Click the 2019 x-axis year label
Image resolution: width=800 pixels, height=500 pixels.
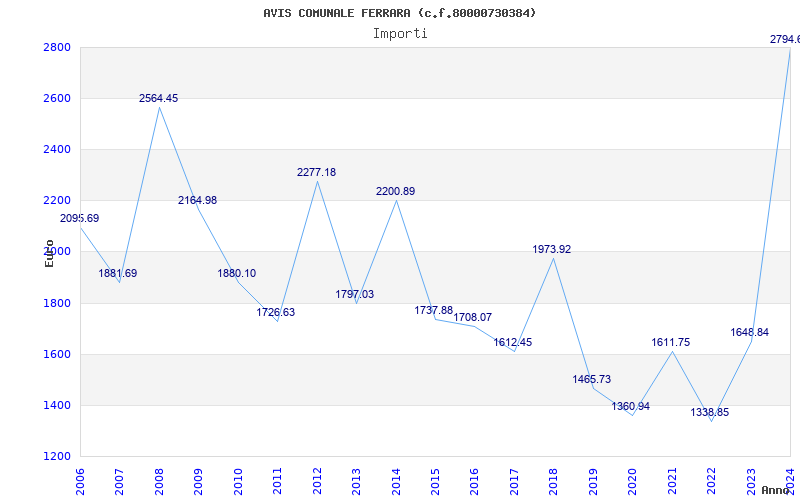click(x=593, y=482)
